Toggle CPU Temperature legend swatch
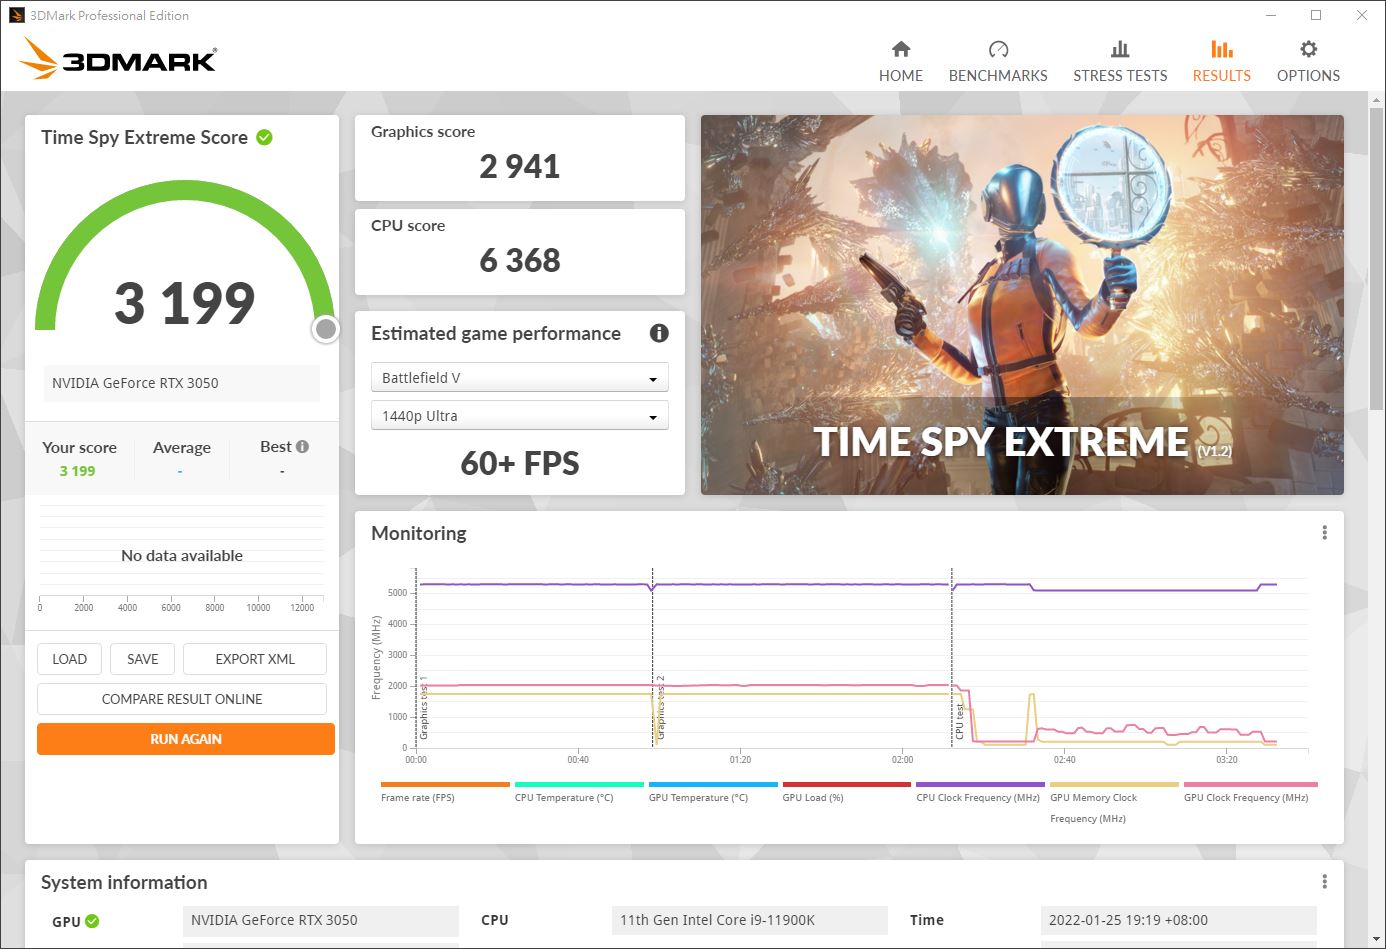Viewport: 1386px width, 949px height. 579,785
